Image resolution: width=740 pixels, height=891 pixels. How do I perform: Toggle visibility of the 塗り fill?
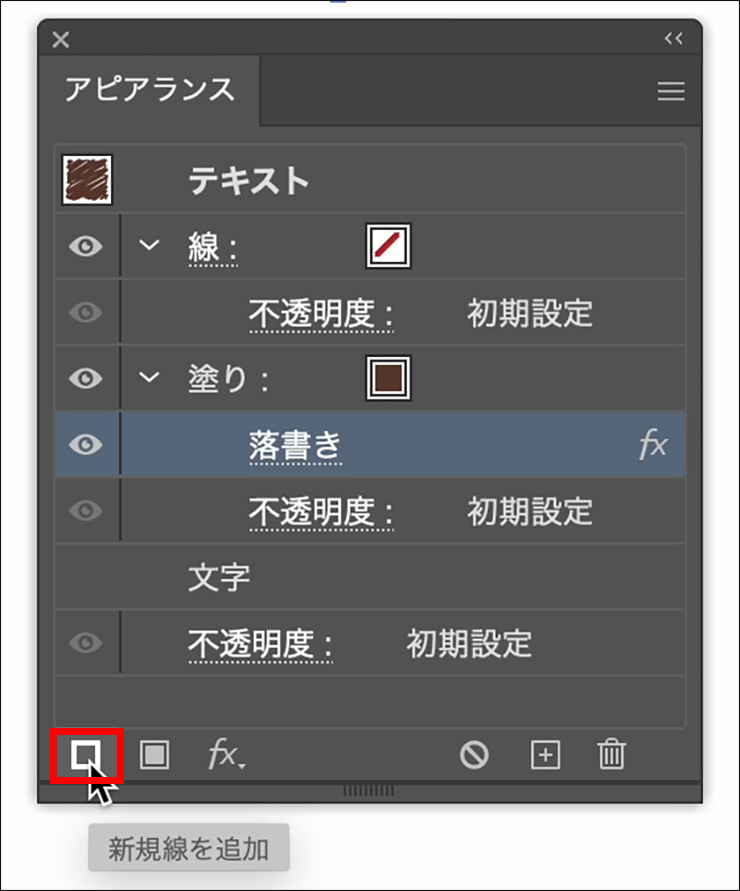tap(86, 378)
